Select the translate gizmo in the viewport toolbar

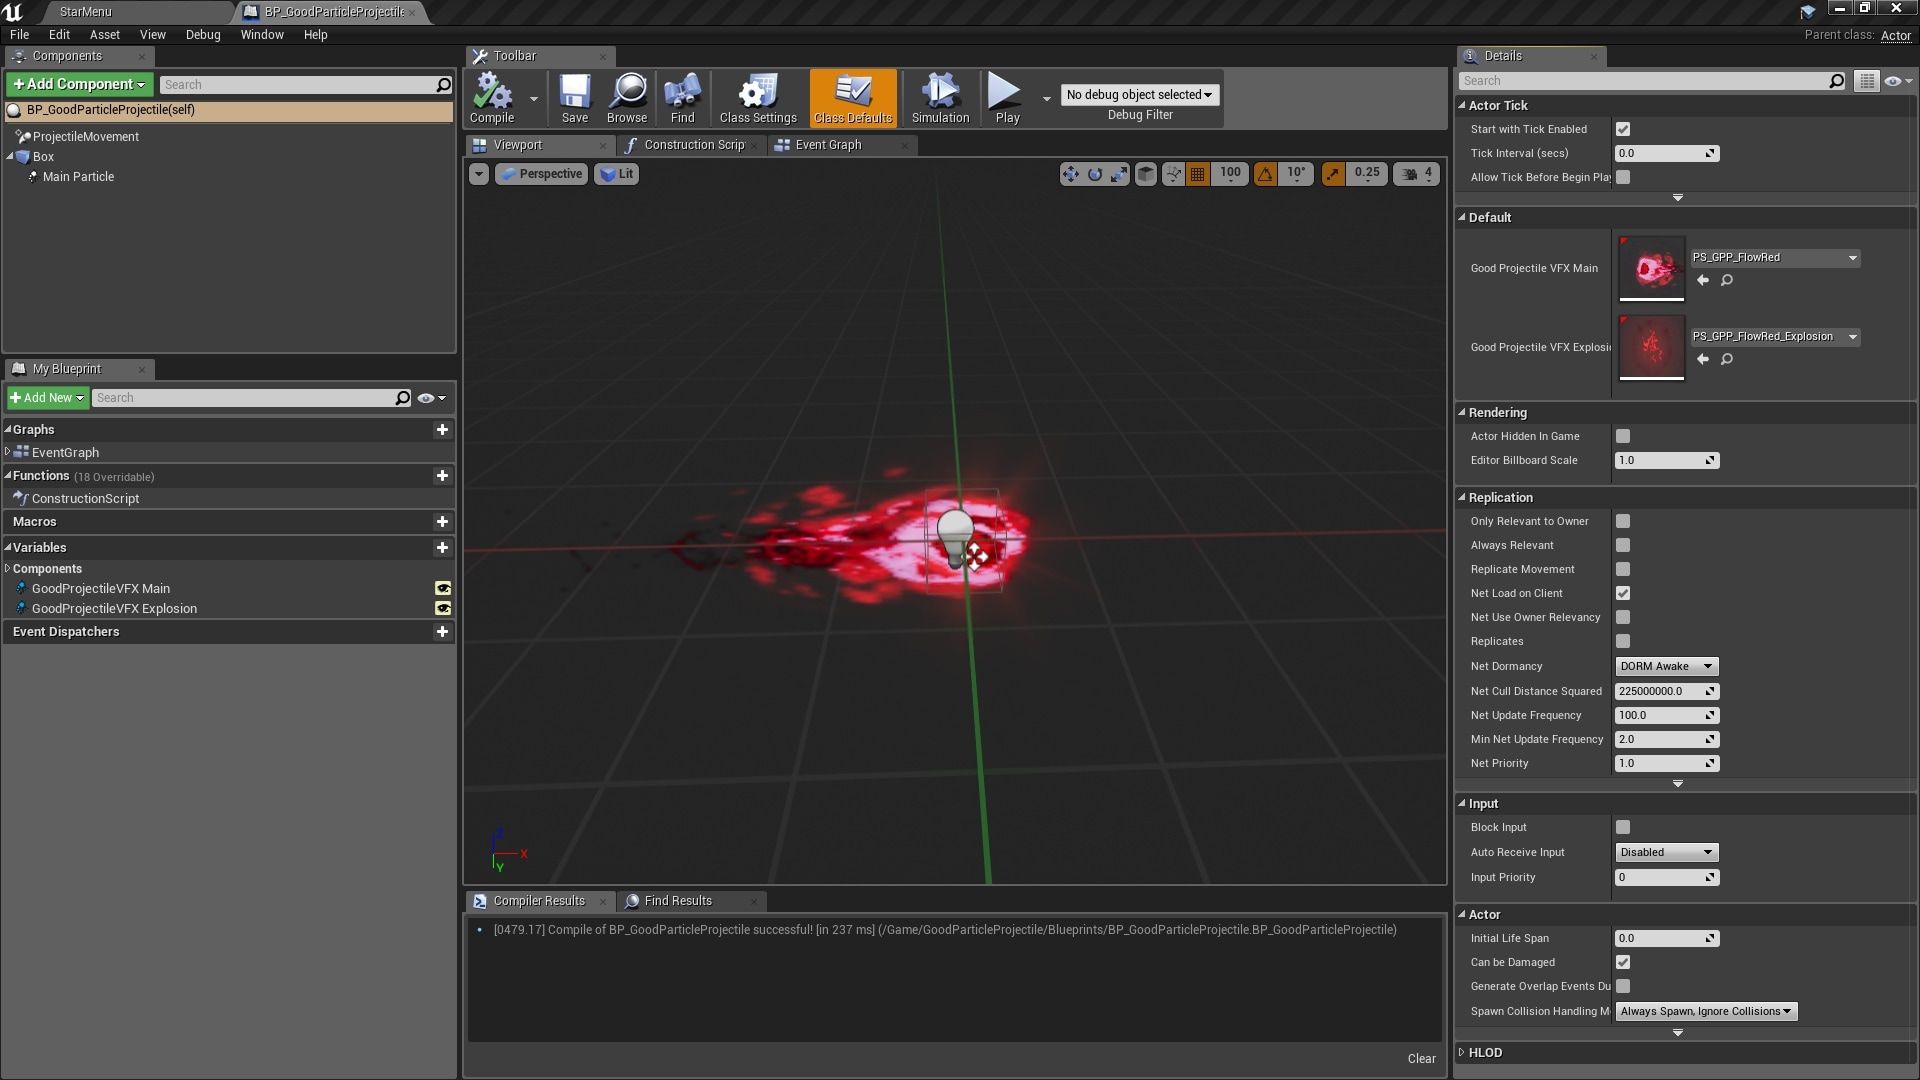pos(1069,174)
